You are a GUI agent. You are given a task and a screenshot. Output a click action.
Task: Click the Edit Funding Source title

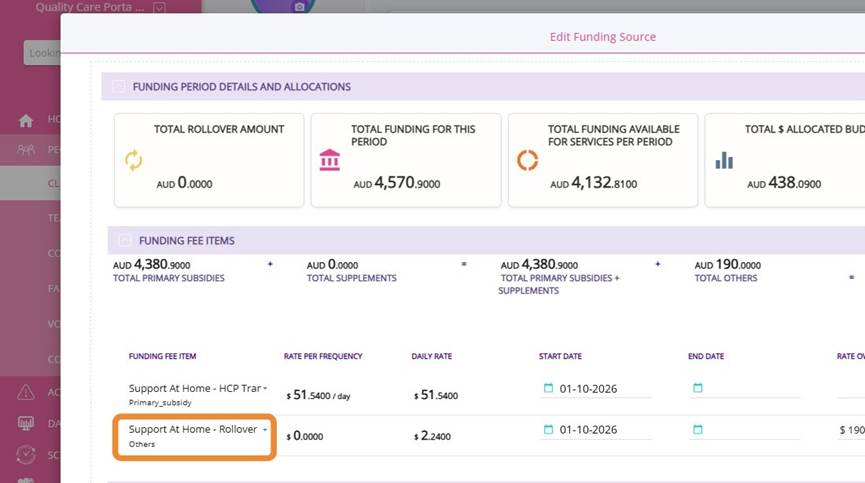602,37
